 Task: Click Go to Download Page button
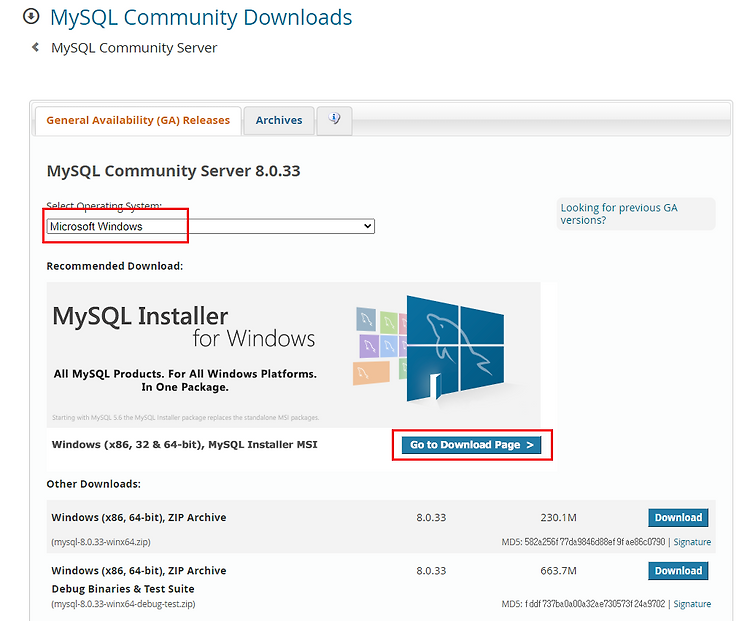pos(472,445)
